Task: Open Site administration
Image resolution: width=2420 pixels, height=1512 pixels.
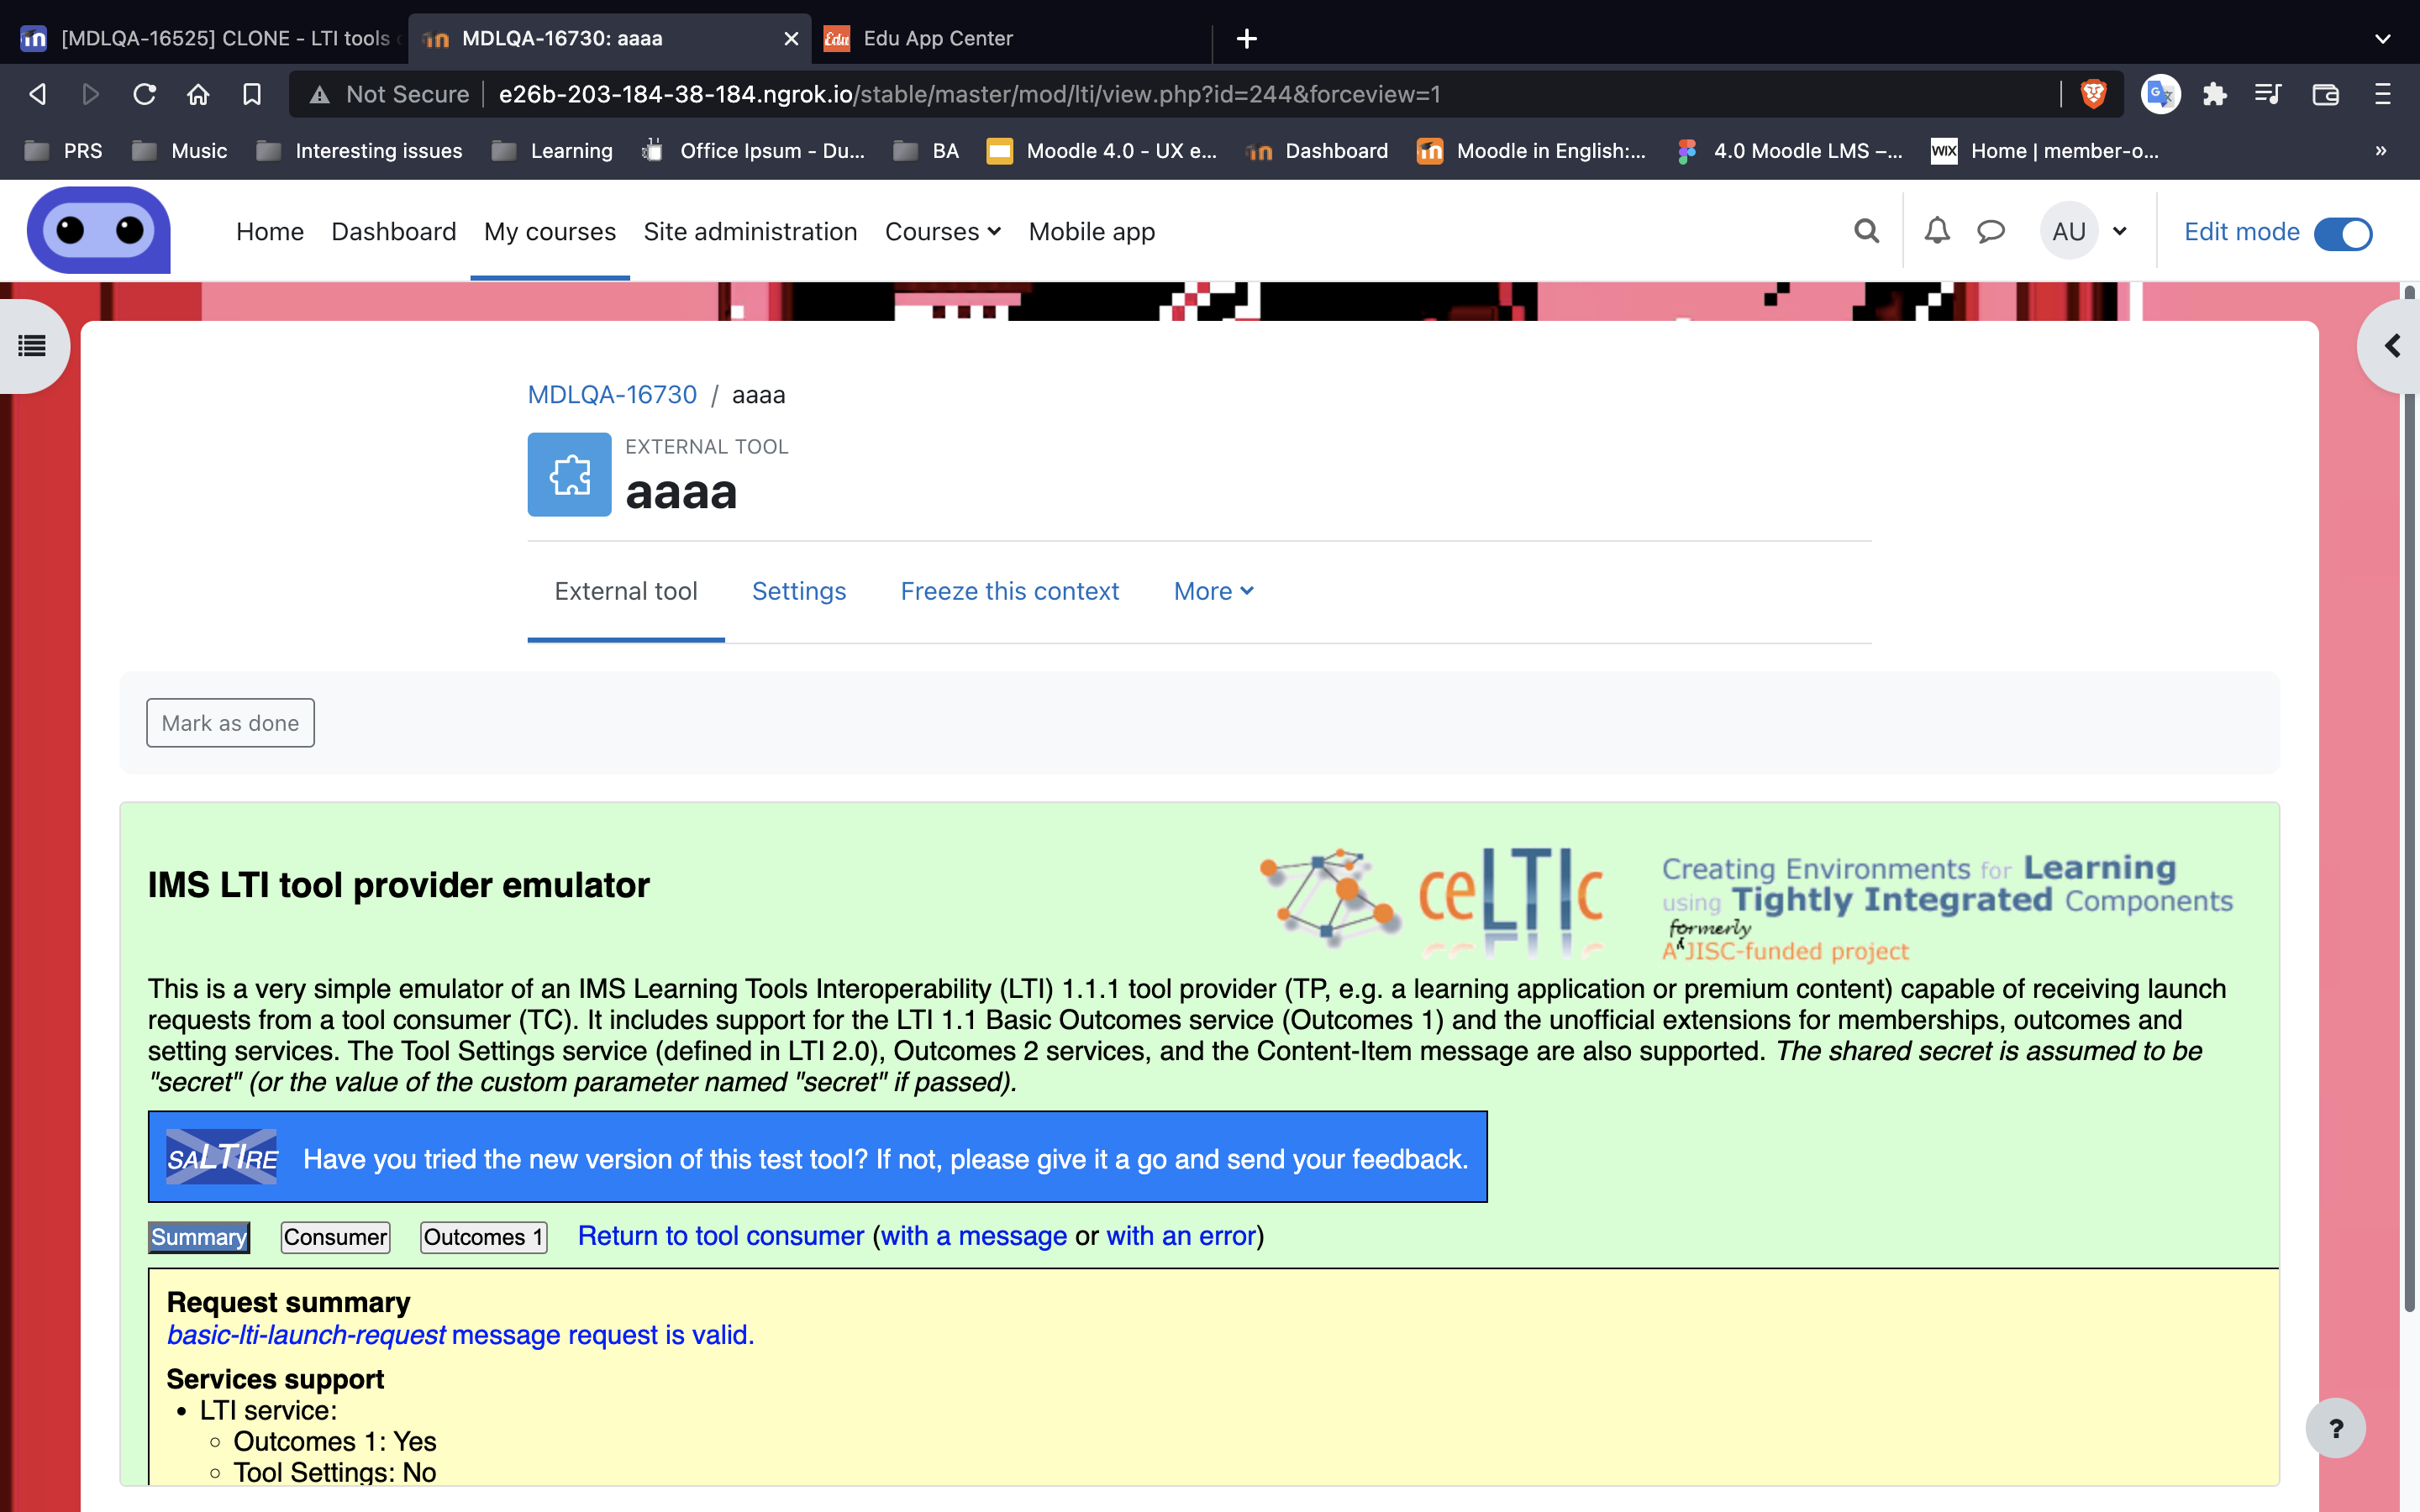Action: click(750, 231)
